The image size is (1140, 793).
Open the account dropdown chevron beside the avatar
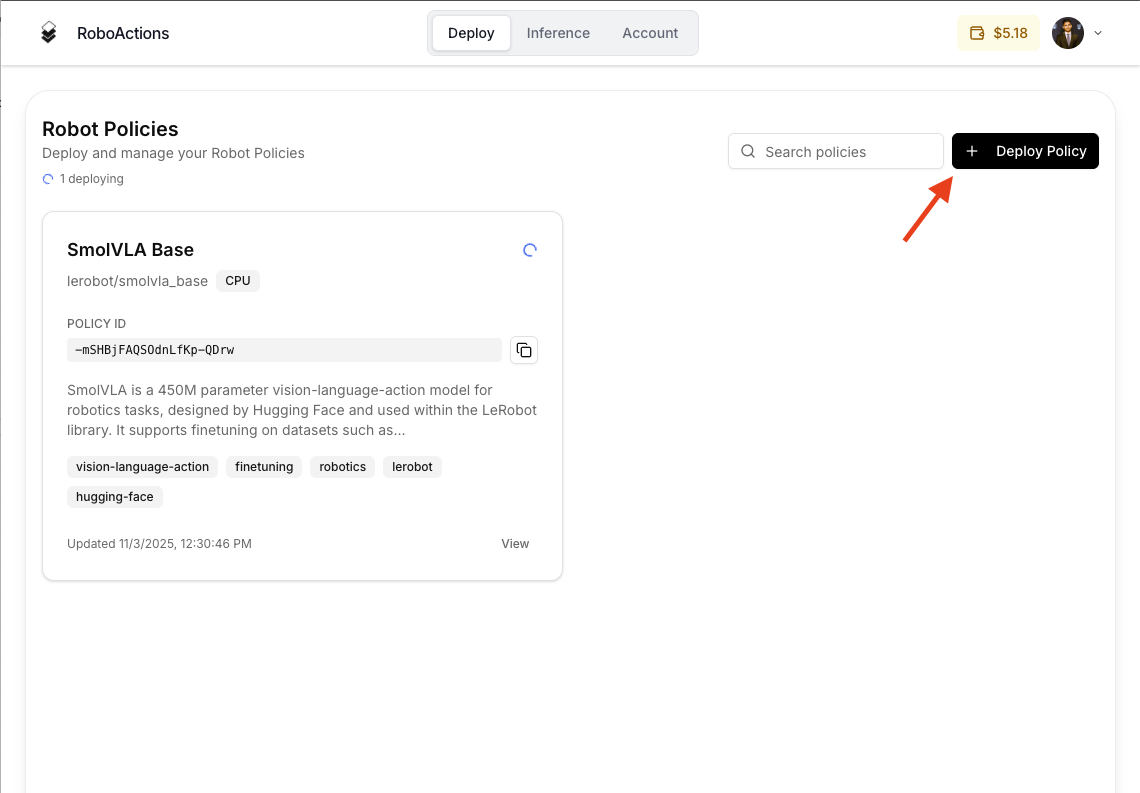[x=1097, y=33]
